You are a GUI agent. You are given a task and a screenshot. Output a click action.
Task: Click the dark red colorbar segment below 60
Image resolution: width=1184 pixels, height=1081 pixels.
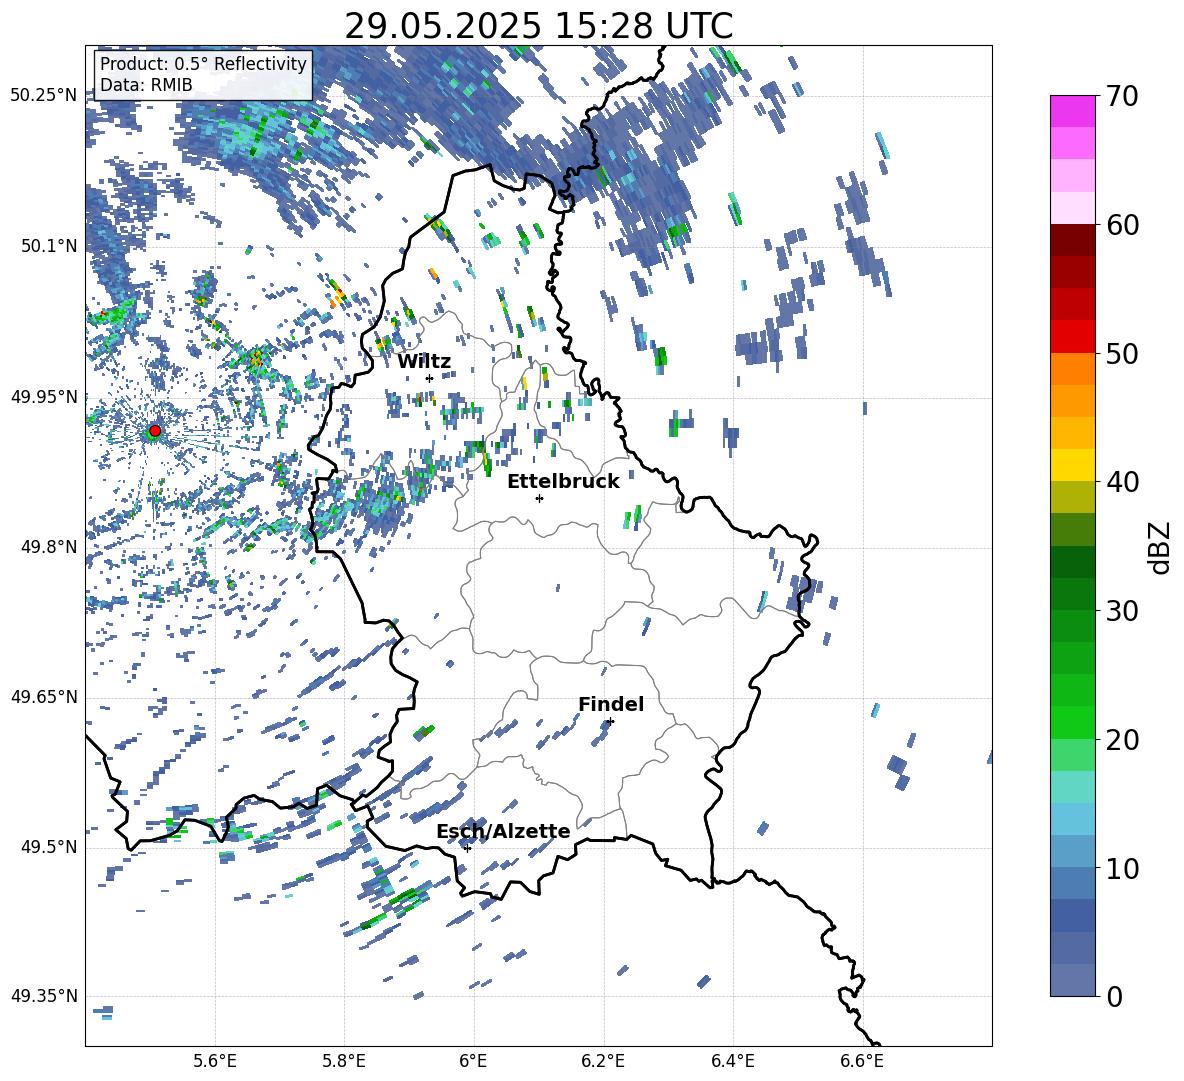1073,240
